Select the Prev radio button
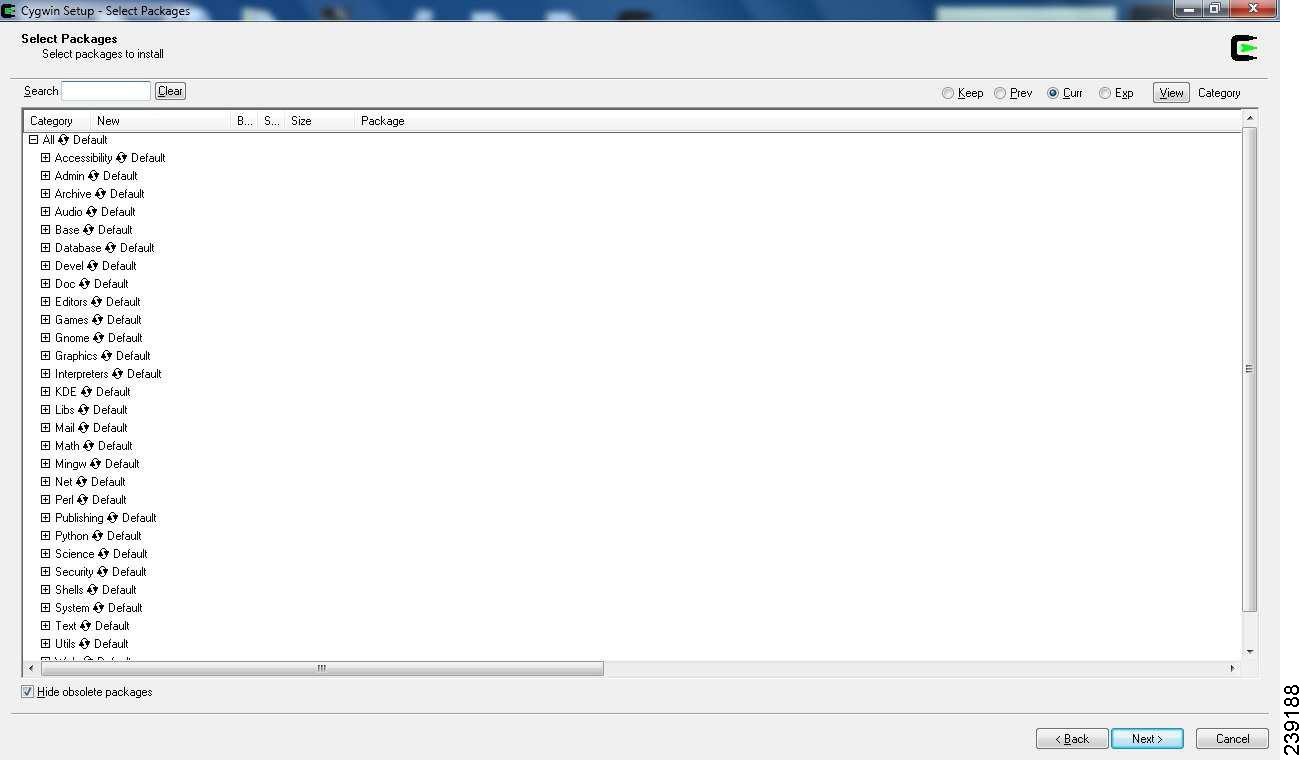Image resolution: width=1306 pixels, height=760 pixels. [1000, 93]
